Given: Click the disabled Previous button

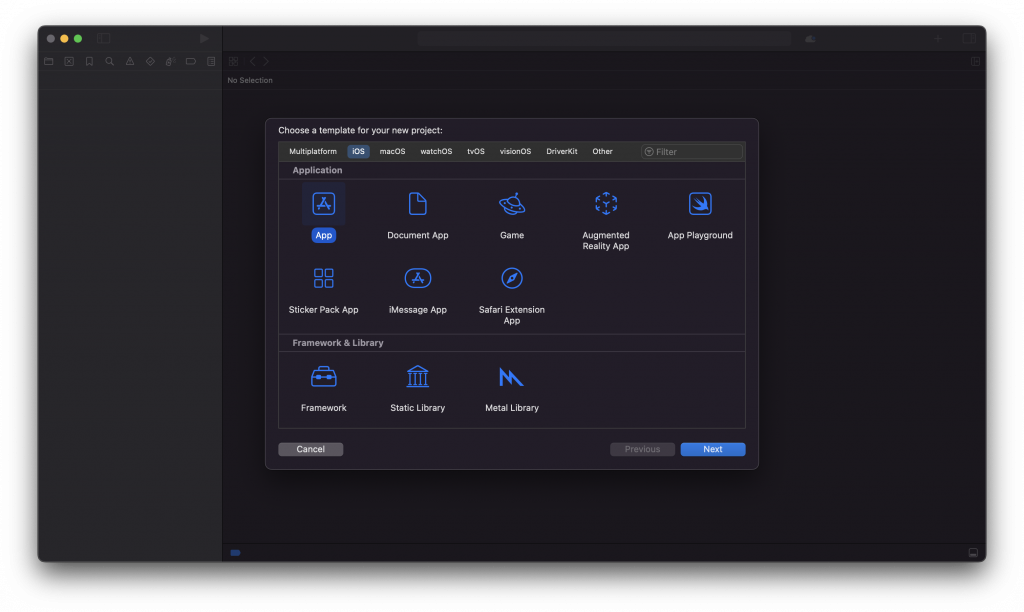Looking at the screenshot, I should click(x=642, y=449).
